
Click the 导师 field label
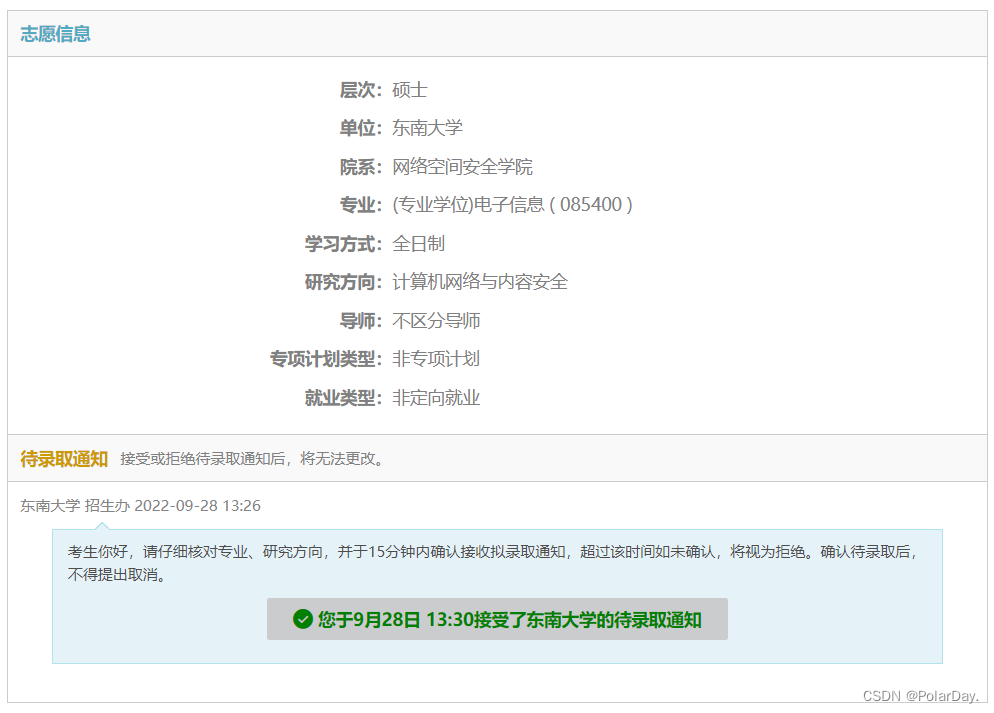click(361, 321)
